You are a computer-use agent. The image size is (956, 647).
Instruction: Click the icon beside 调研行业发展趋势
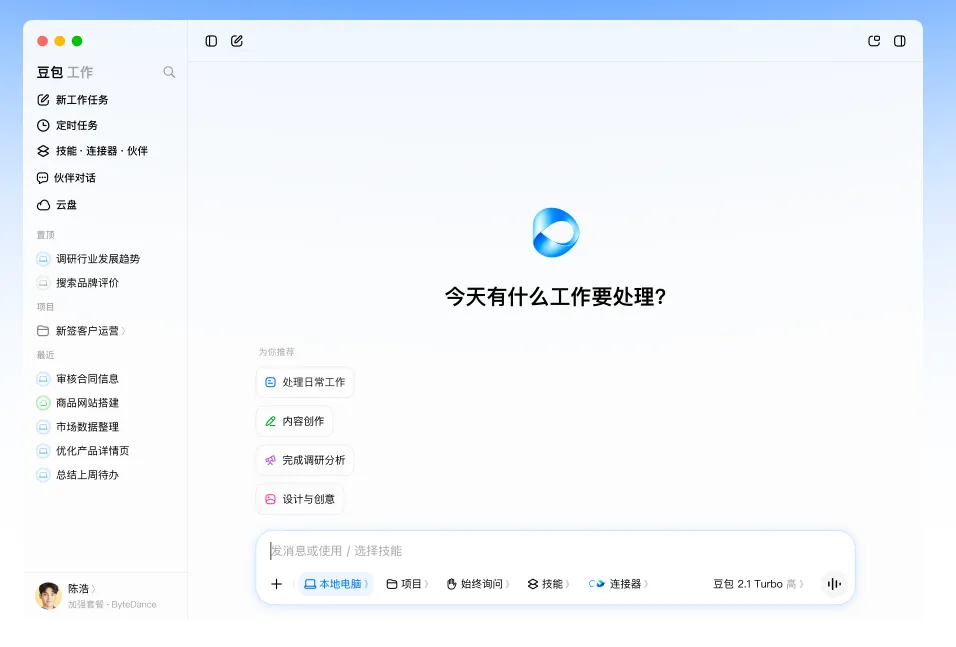click(x=43, y=259)
